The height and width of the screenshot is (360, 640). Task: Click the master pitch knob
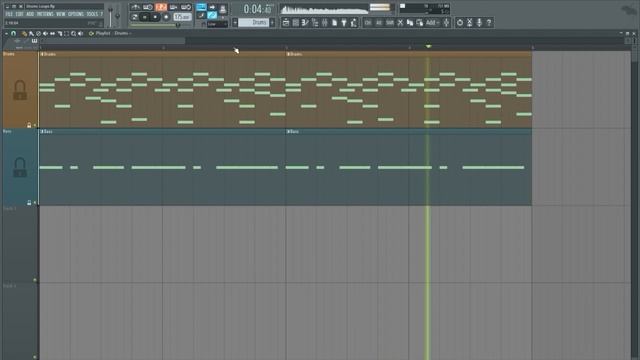coord(118,16)
